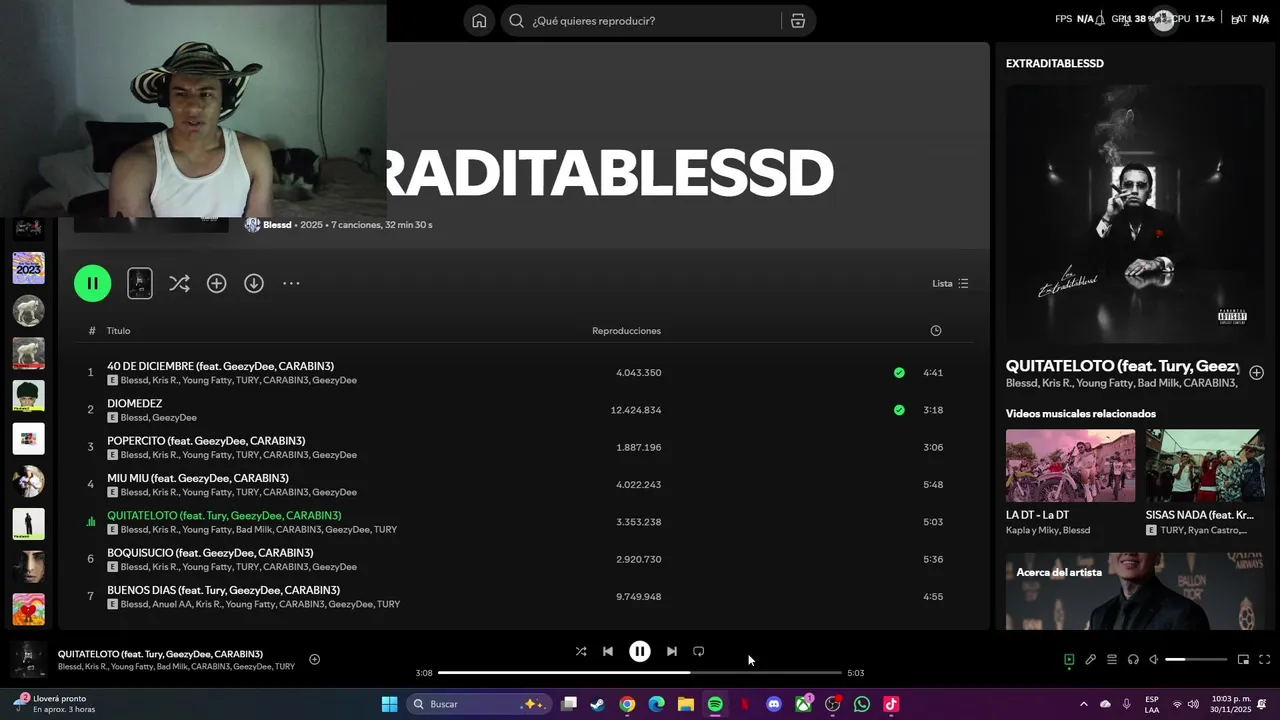Open Connect to a device headphones icon
Image resolution: width=1280 pixels, height=720 pixels.
tap(1133, 659)
